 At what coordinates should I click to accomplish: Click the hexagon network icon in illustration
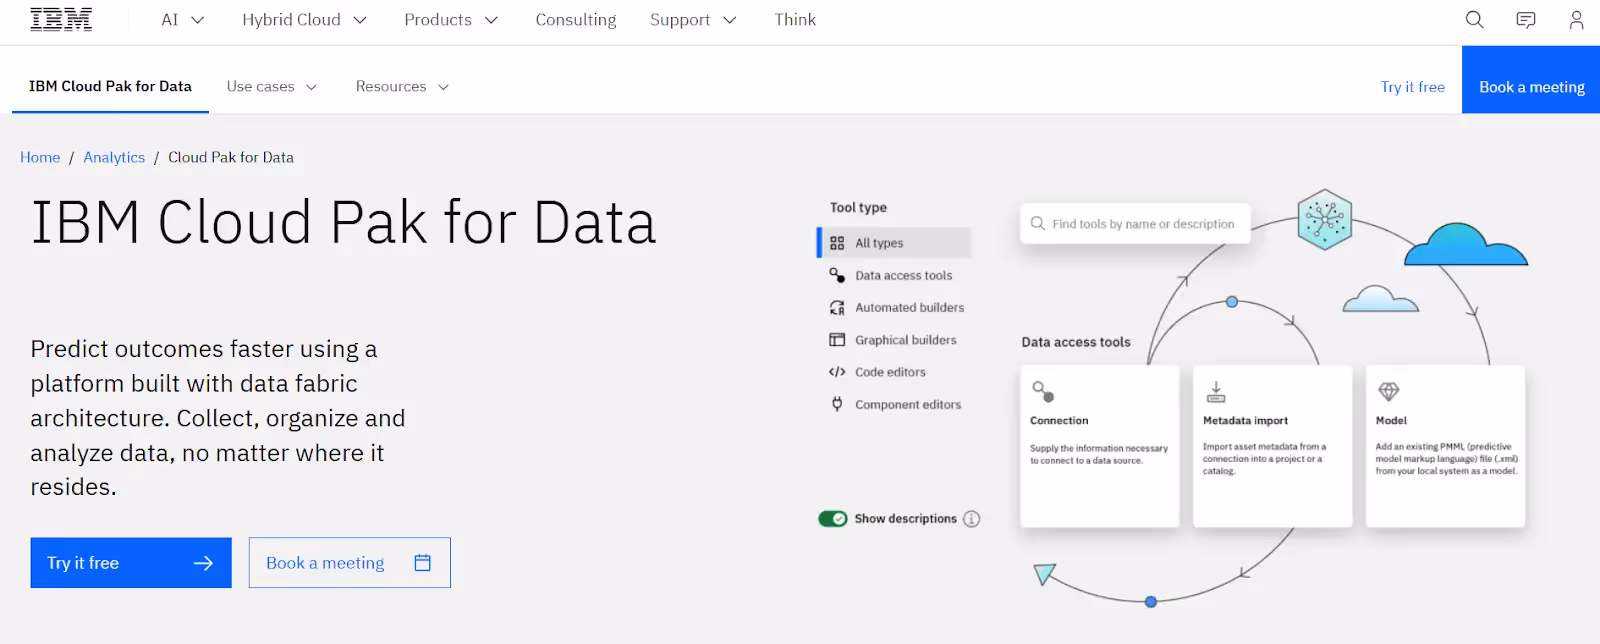click(1325, 219)
